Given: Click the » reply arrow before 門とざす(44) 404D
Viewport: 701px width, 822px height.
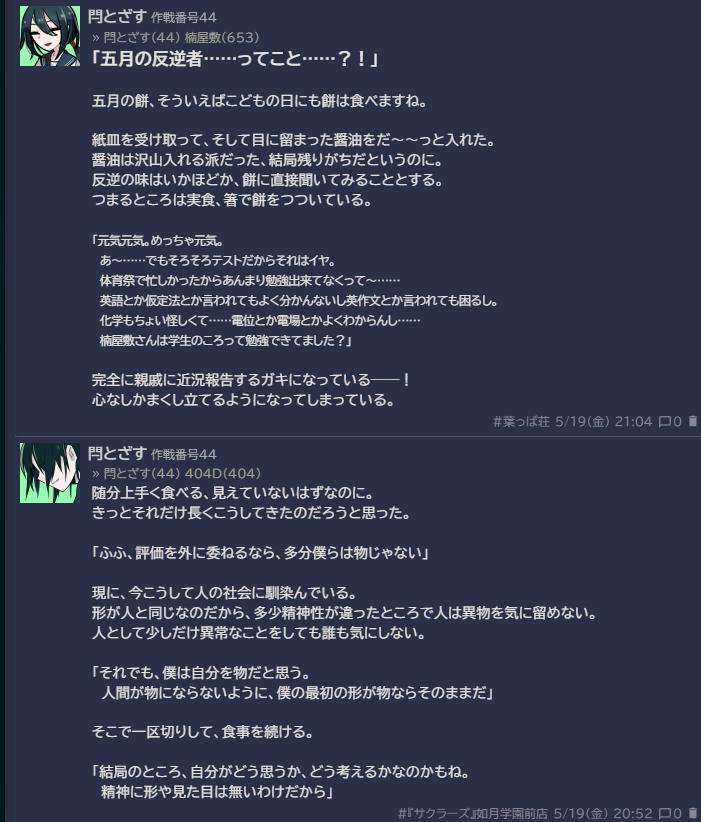Looking at the screenshot, I should click(x=96, y=473).
